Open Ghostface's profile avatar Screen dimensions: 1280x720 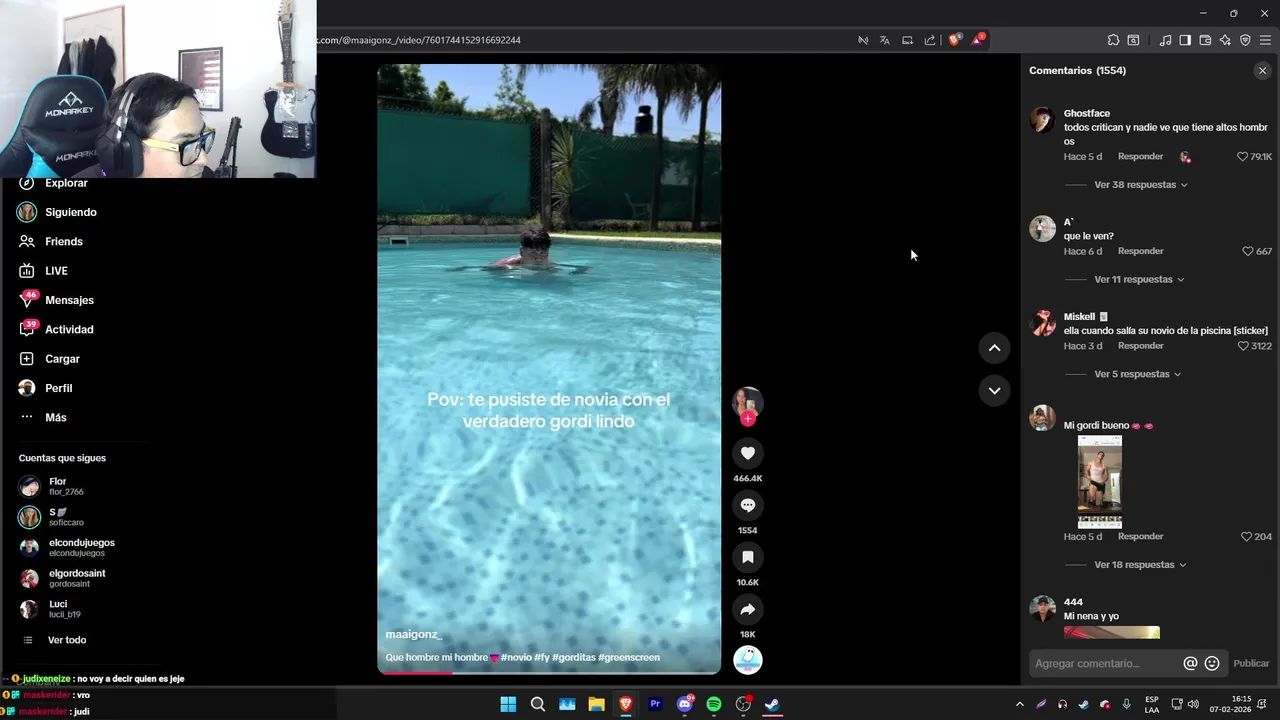click(x=1042, y=120)
